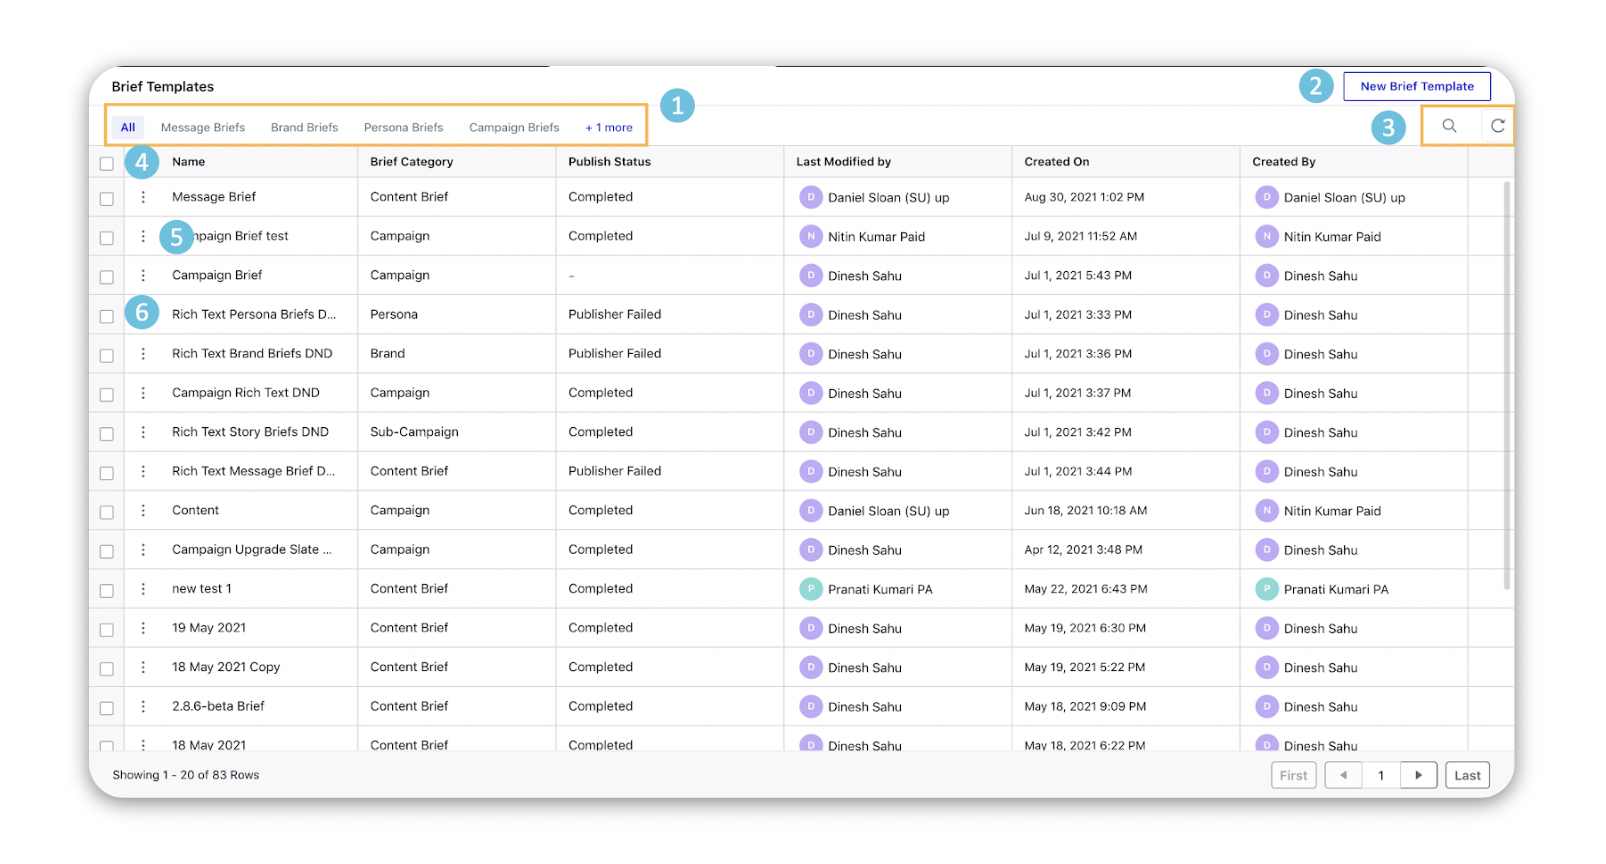Check the Rich Text Persona Briefs row checkbox
This screenshot has width=1606, height=864.
click(x=107, y=316)
